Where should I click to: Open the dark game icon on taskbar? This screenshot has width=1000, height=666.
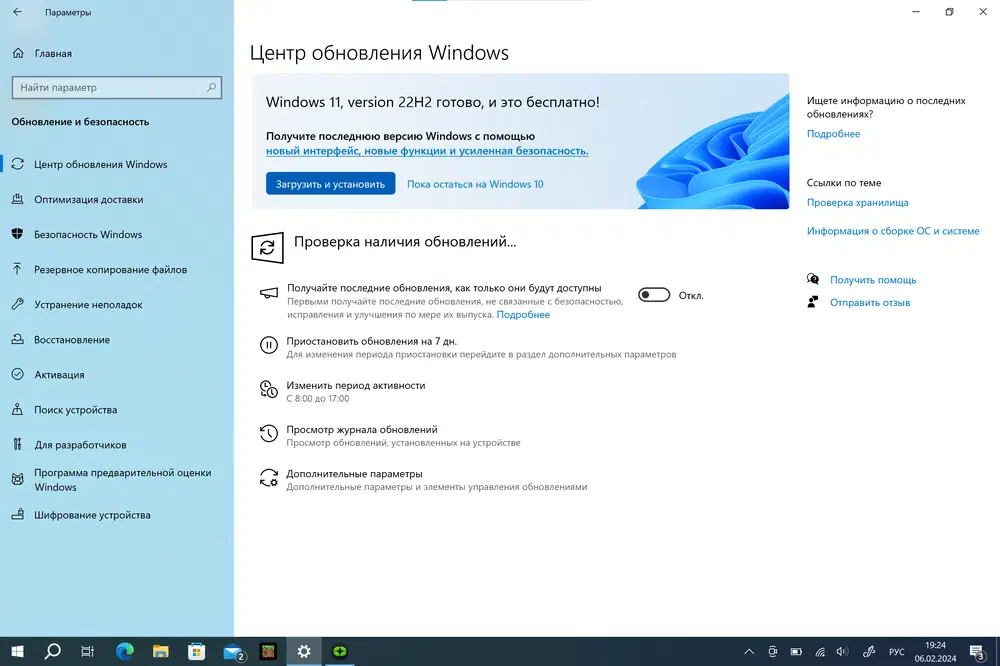[268, 651]
